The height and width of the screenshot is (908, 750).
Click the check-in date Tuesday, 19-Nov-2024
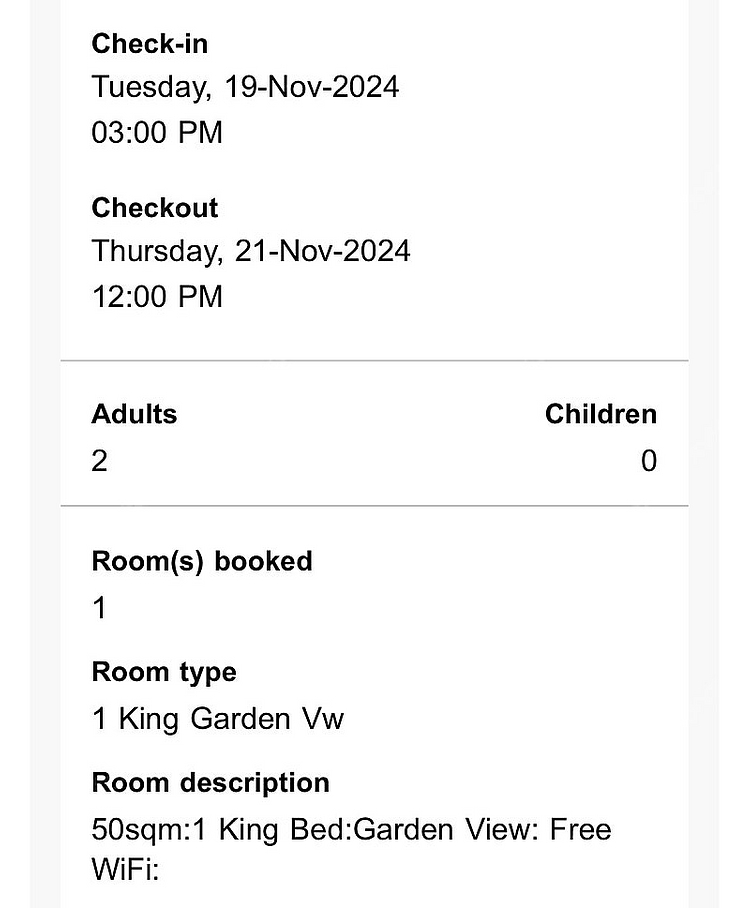pos(245,87)
